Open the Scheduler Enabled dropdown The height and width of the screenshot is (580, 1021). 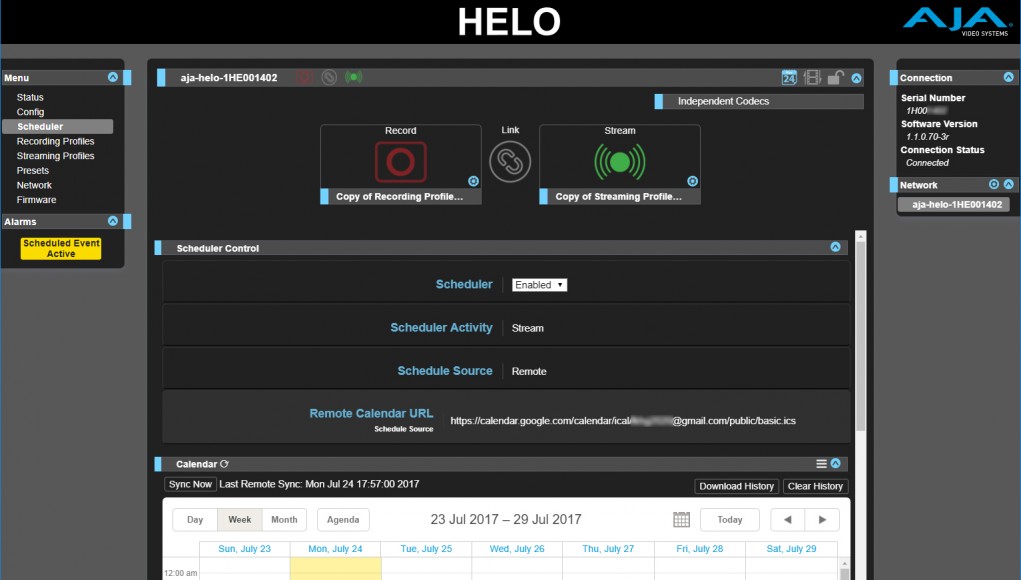539,284
